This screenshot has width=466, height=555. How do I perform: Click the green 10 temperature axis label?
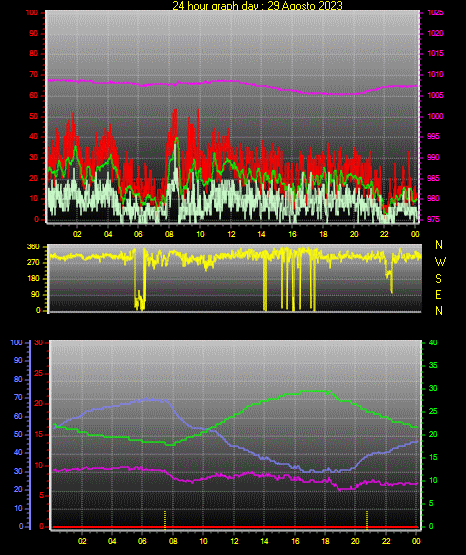point(433,480)
